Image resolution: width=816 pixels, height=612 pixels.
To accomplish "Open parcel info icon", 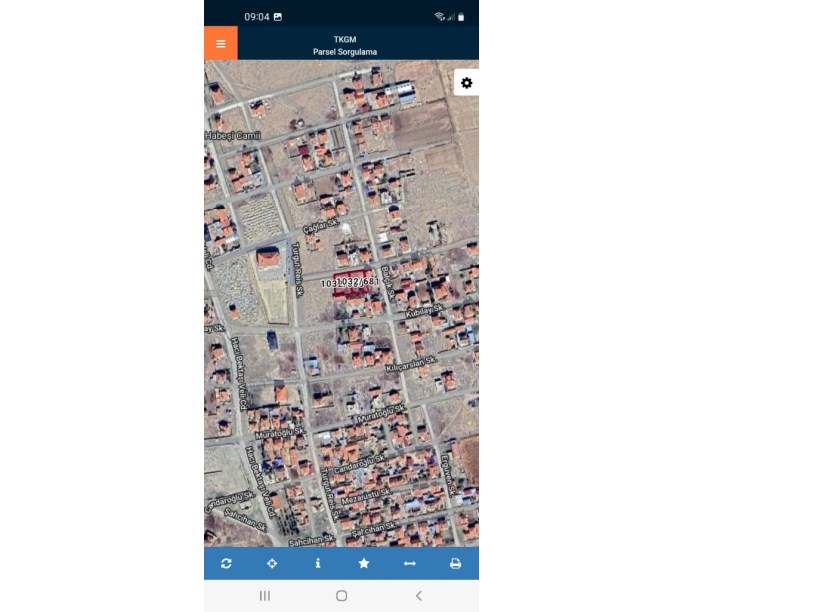I will [318, 563].
